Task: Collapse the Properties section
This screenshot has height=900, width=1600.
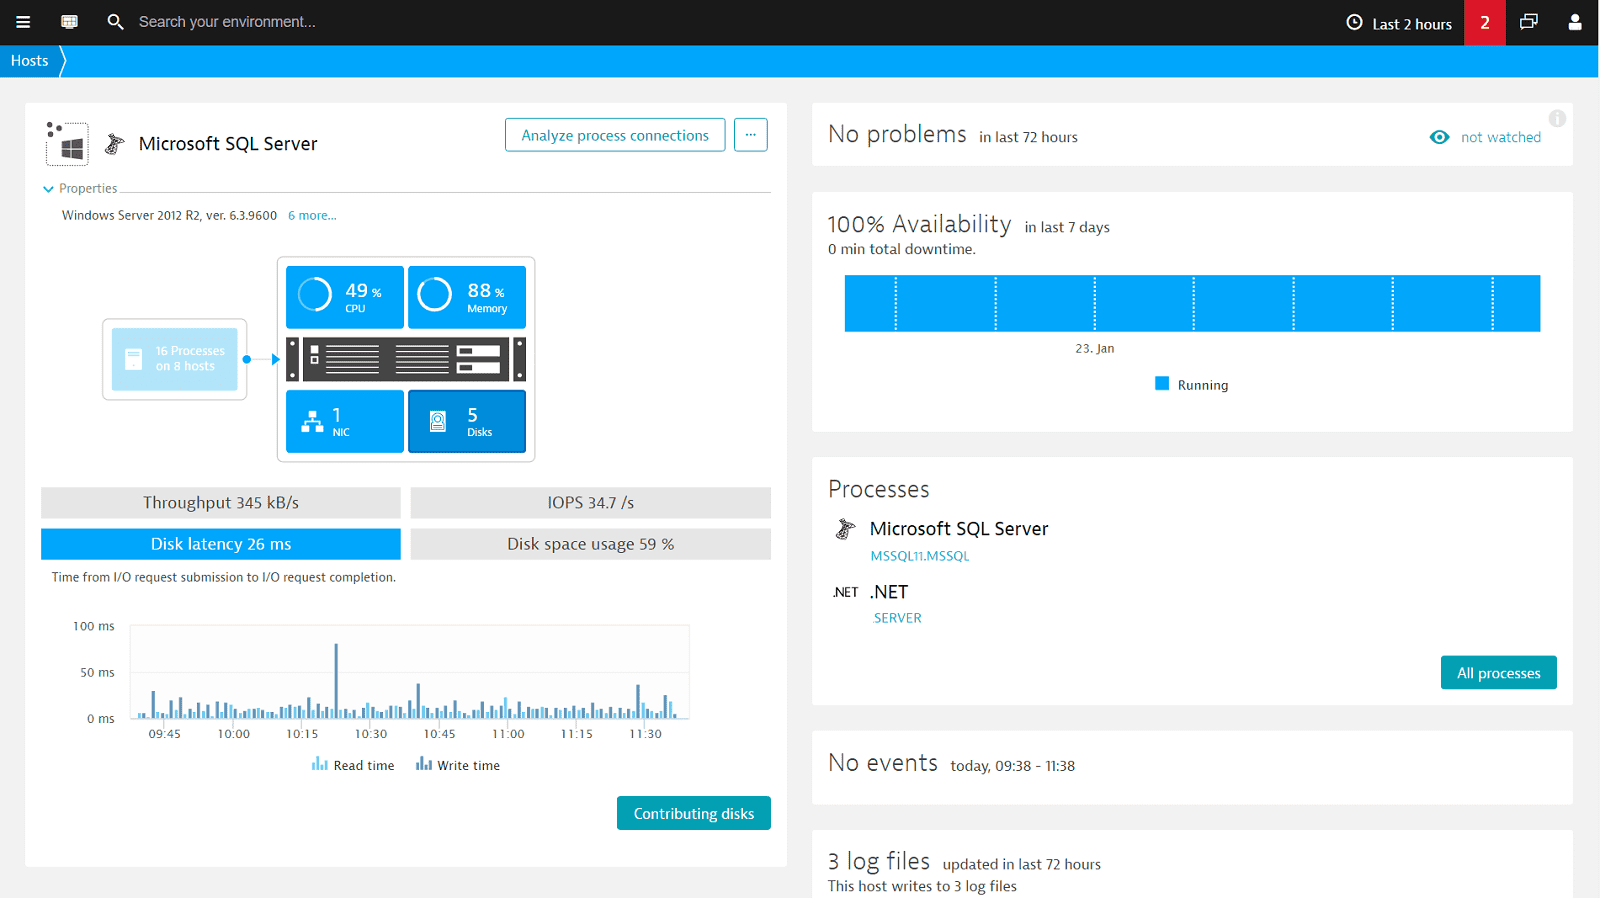Action: point(80,188)
